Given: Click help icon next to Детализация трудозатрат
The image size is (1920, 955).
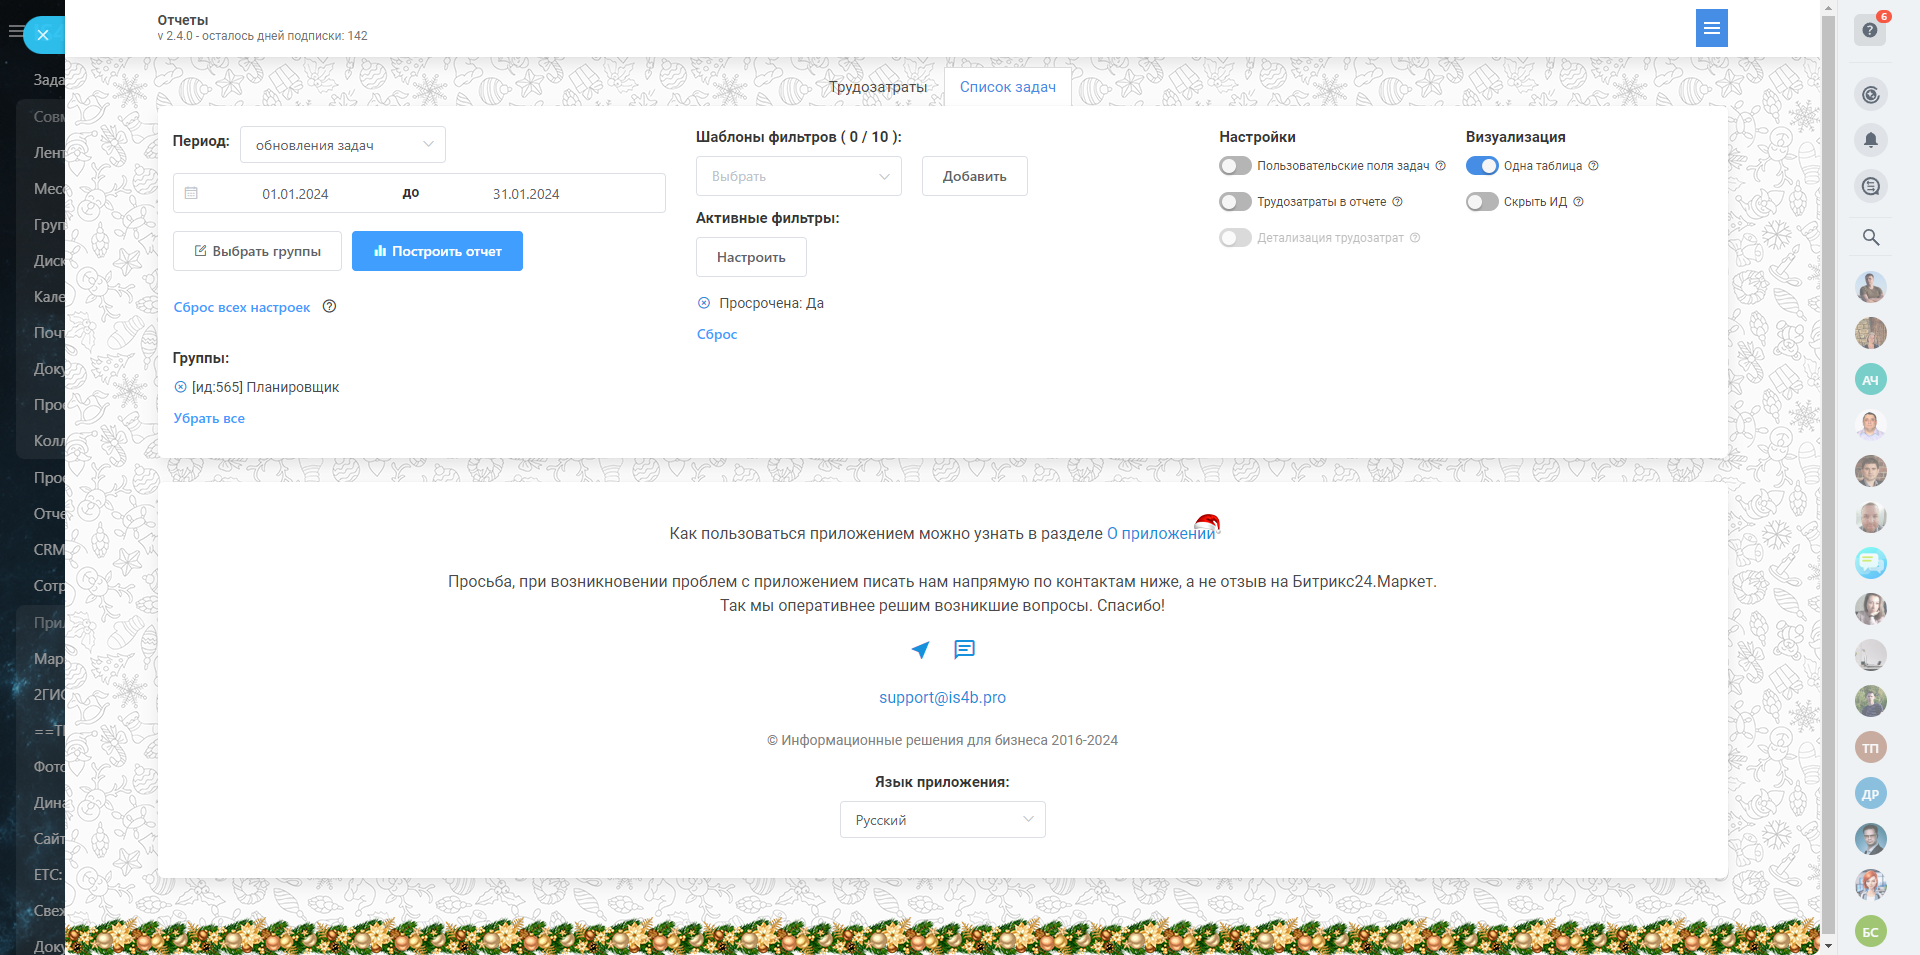Looking at the screenshot, I should (x=1415, y=238).
